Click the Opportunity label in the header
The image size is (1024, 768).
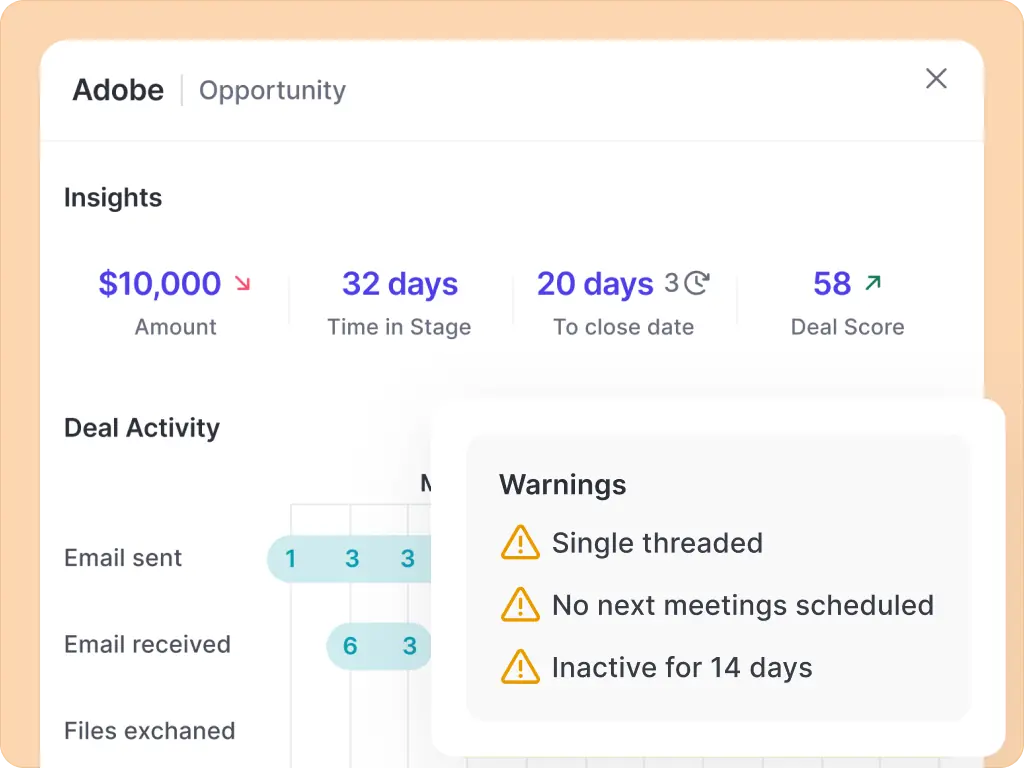(x=272, y=91)
